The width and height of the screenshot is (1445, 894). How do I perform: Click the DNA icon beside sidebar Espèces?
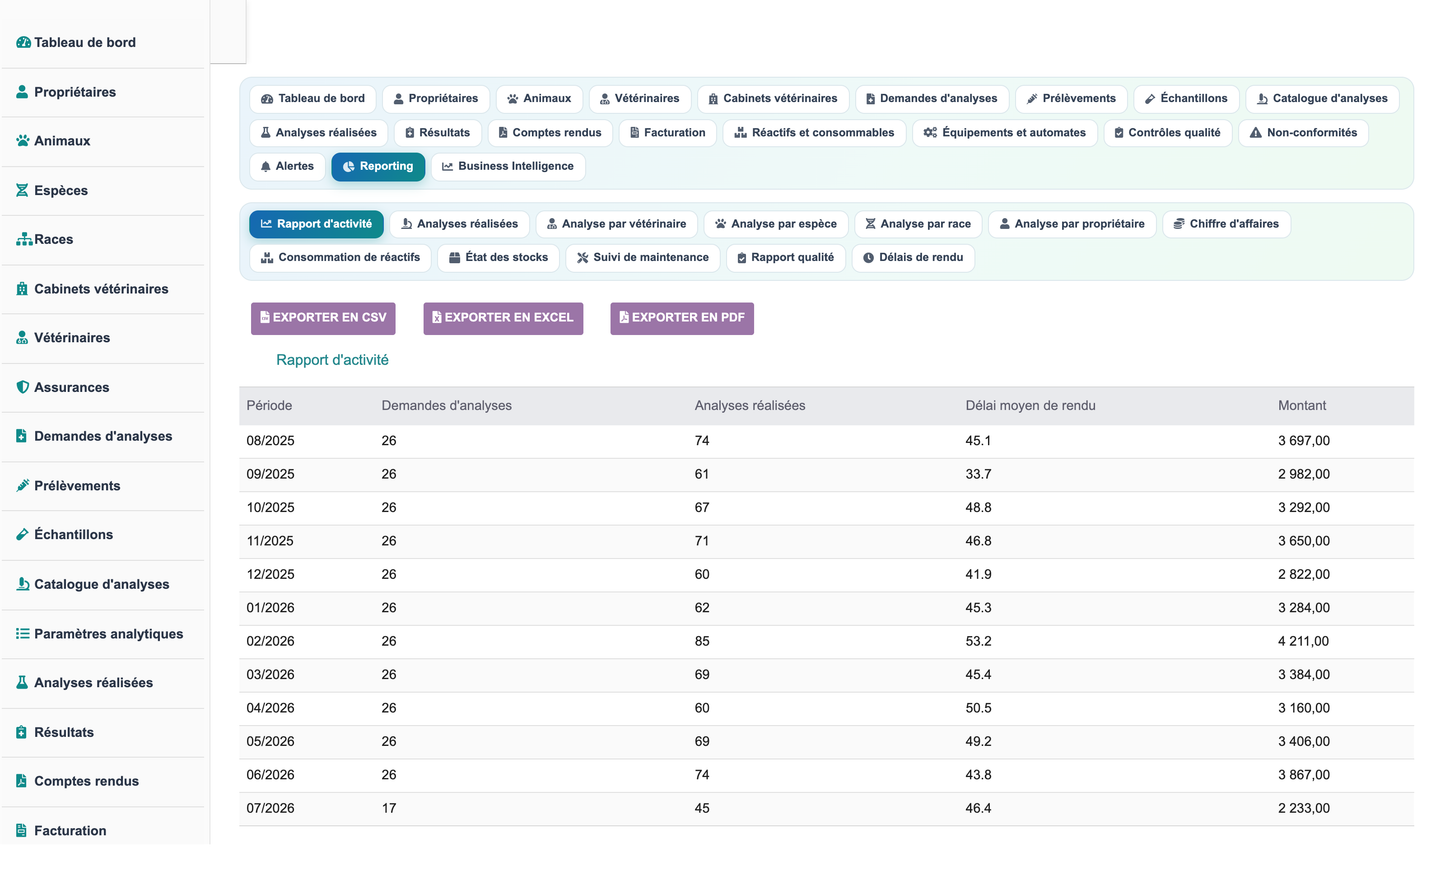tap(22, 190)
